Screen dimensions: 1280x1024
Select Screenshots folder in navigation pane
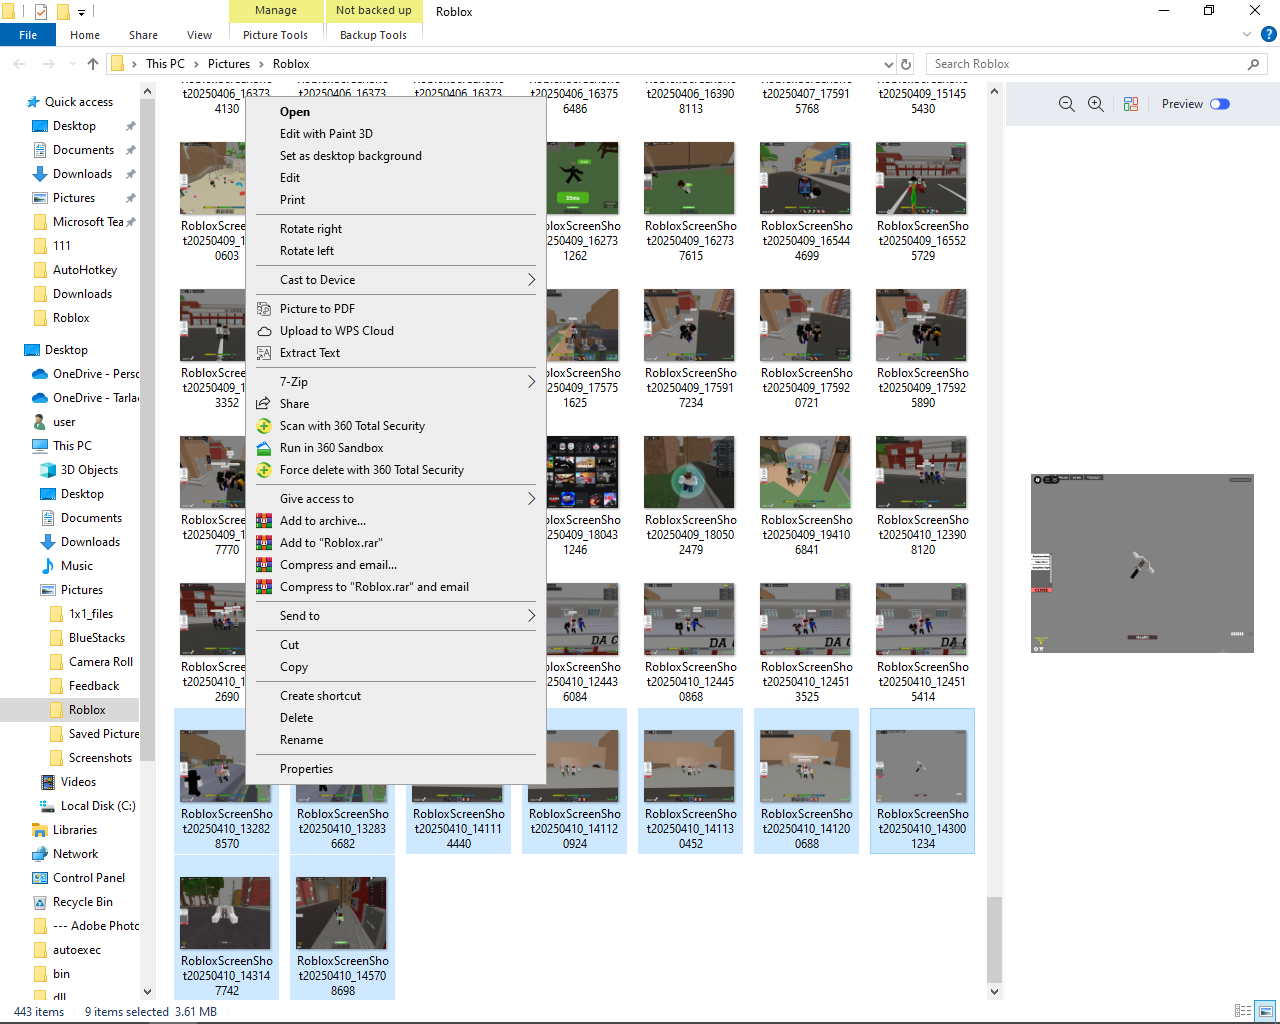[x=100, y=758]
